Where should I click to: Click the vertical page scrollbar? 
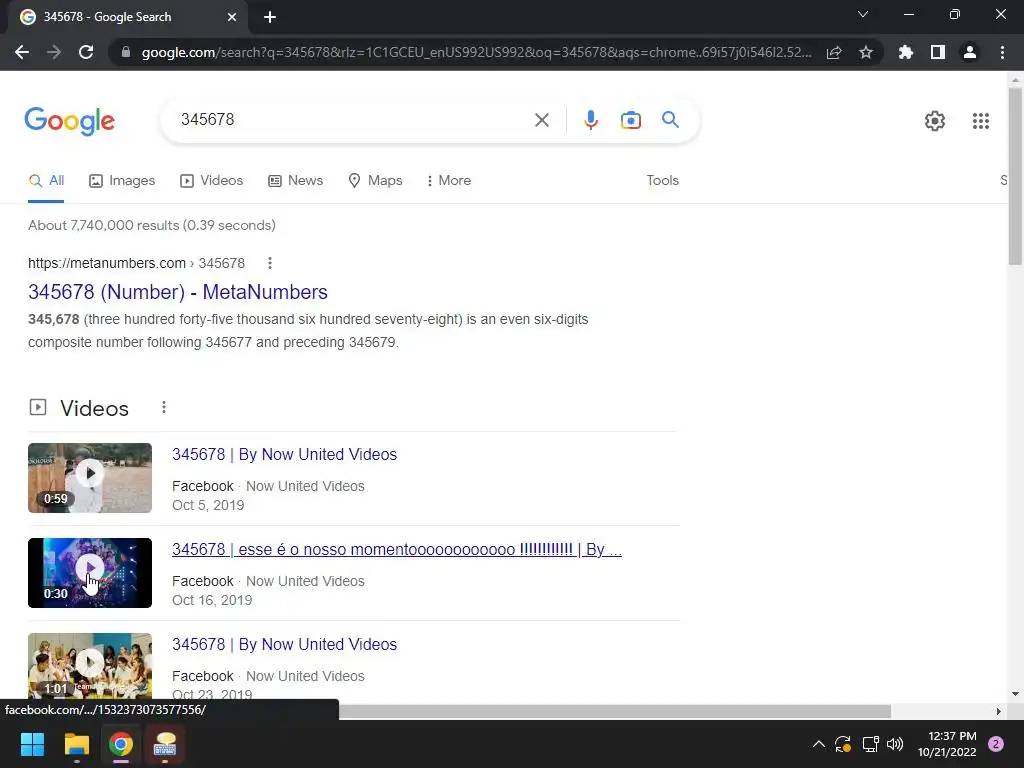[1015, 176]
